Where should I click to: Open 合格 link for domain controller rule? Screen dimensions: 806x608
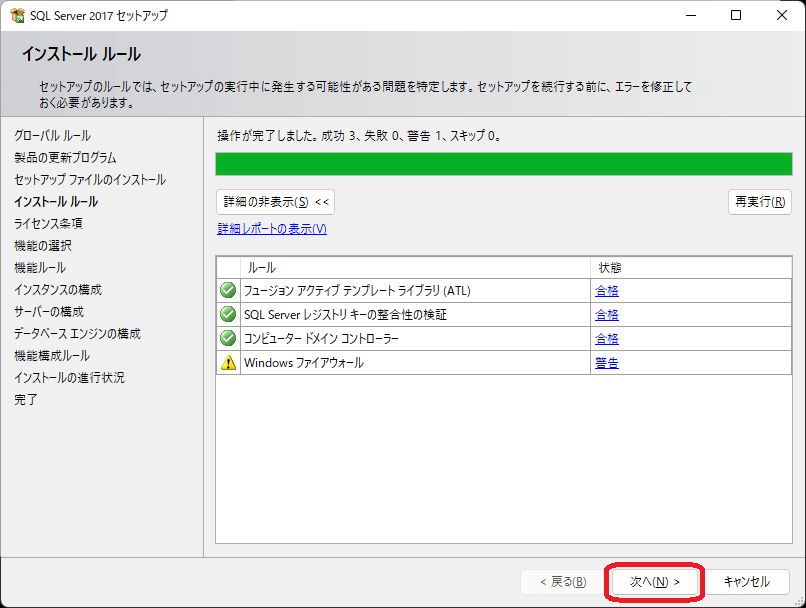pyautogui.click(x=607, y=339)
